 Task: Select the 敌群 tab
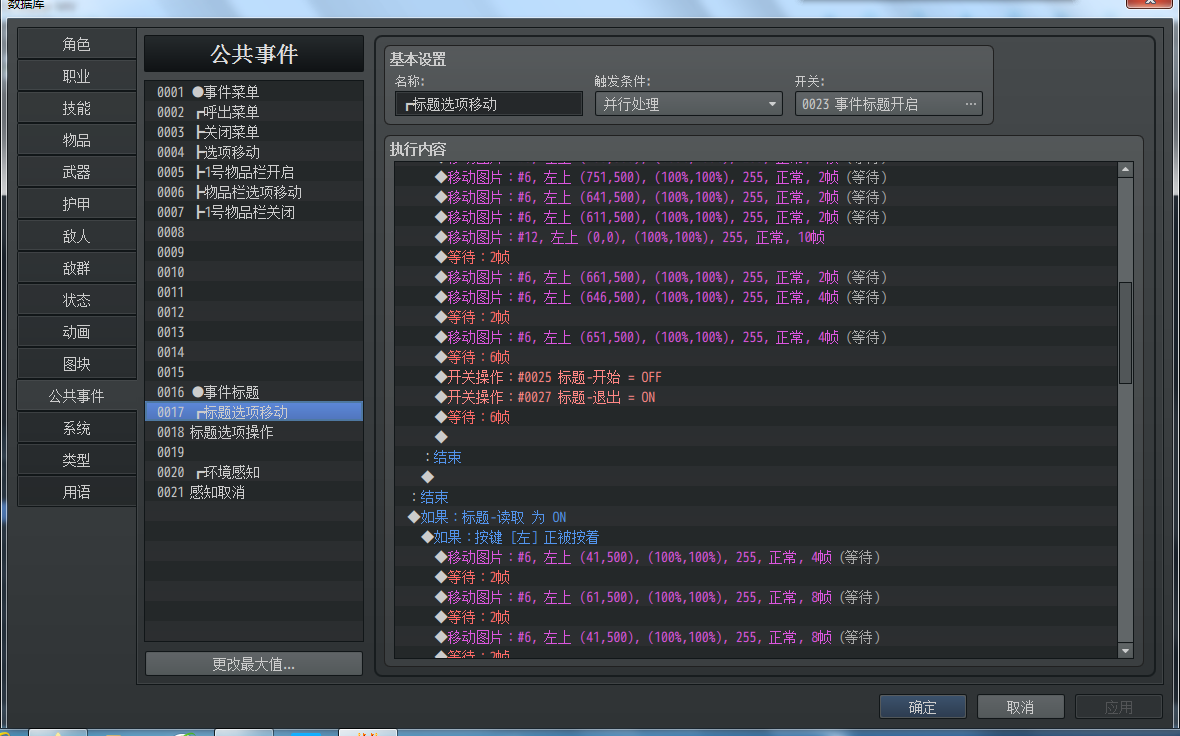pos(77,268)
